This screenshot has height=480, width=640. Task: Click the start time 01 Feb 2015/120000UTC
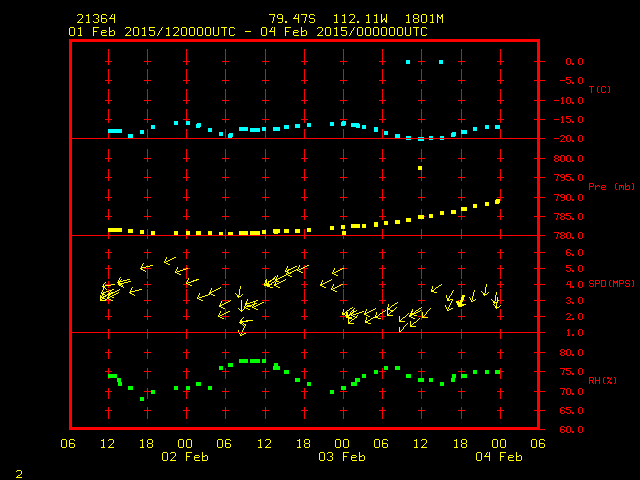coord(152,32)
